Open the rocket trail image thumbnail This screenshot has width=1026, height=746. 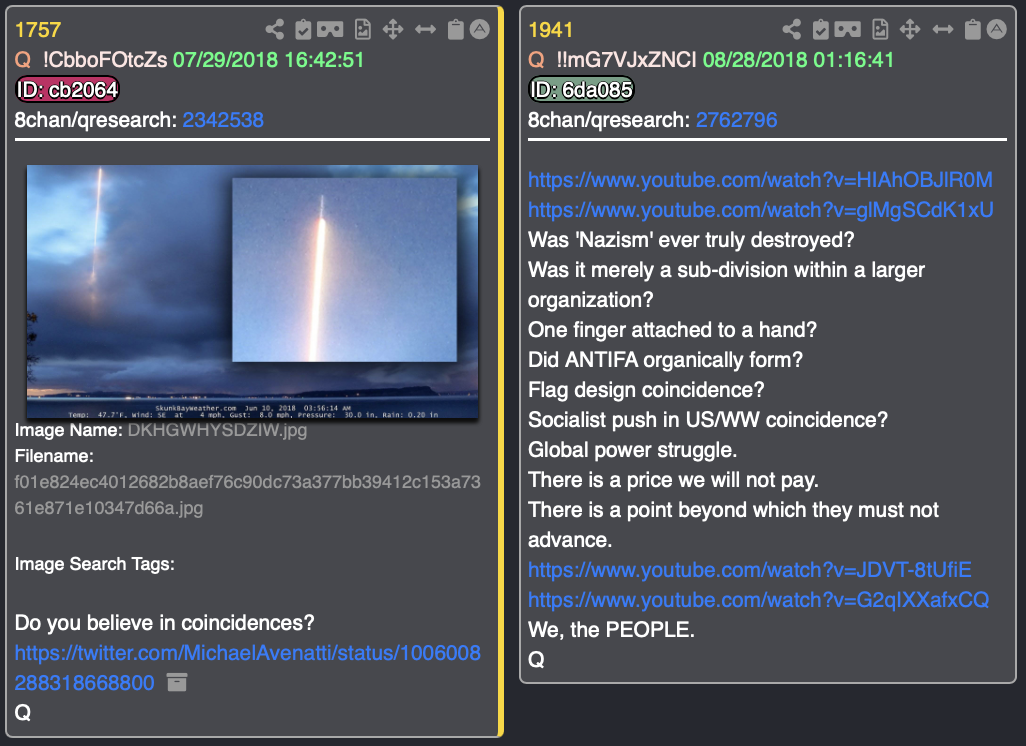coord(253,291)
